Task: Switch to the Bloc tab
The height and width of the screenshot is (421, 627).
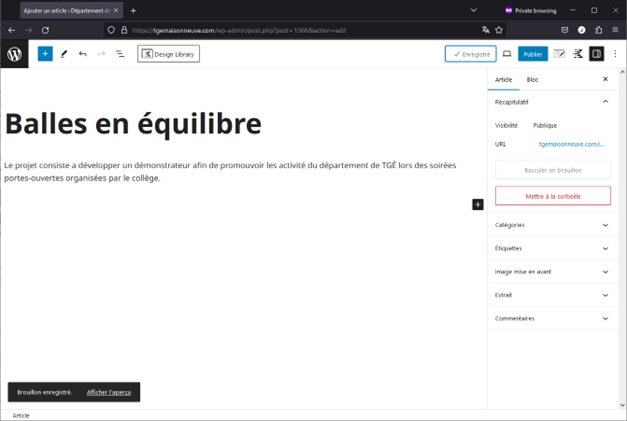Action: (x=532, y=79)
